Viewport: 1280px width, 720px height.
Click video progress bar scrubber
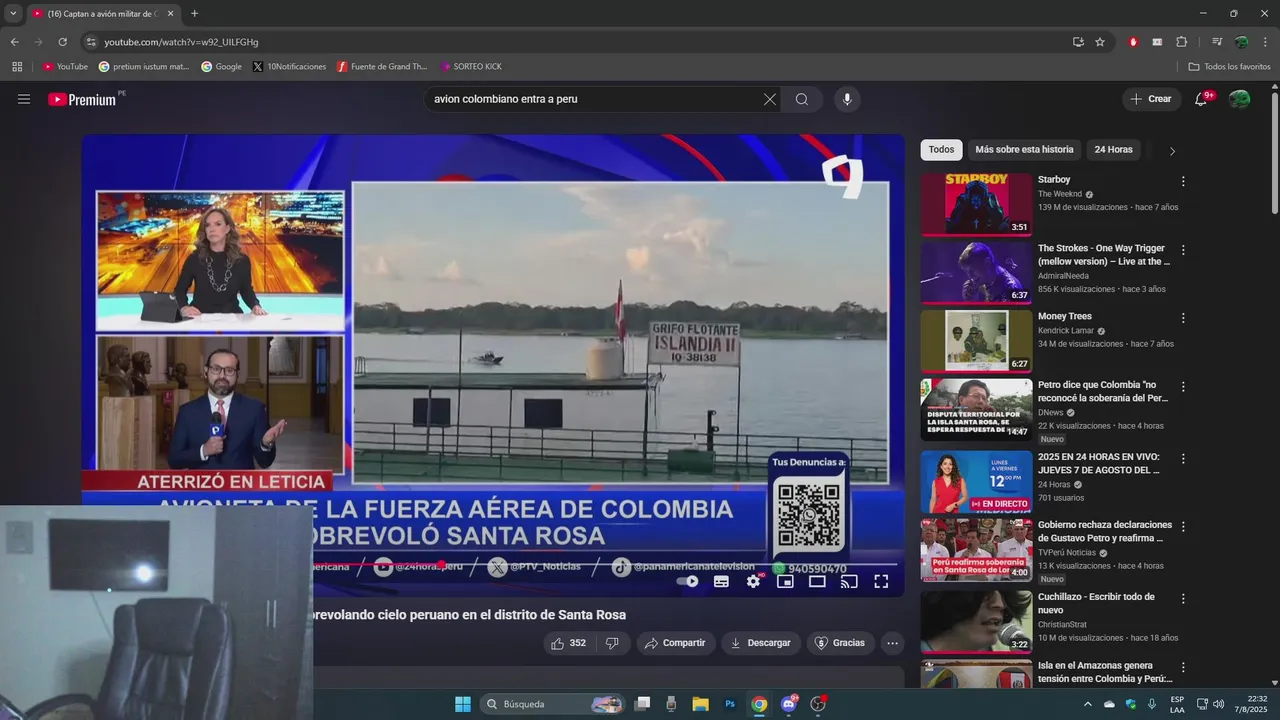click(441, 564)
